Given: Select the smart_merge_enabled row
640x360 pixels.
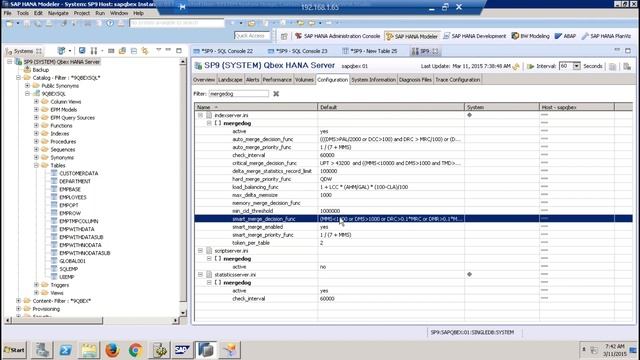Looking at the screenshot, I should pyautogui.click(x=413, y=227).
